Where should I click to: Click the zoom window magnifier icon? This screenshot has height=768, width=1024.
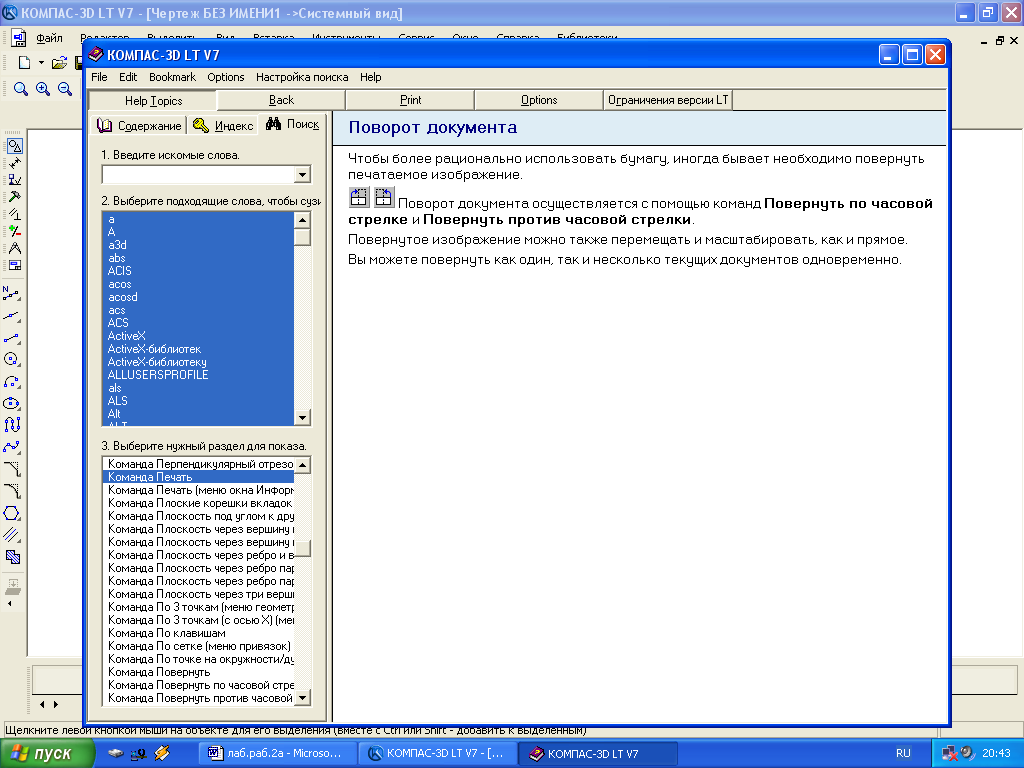21,89
